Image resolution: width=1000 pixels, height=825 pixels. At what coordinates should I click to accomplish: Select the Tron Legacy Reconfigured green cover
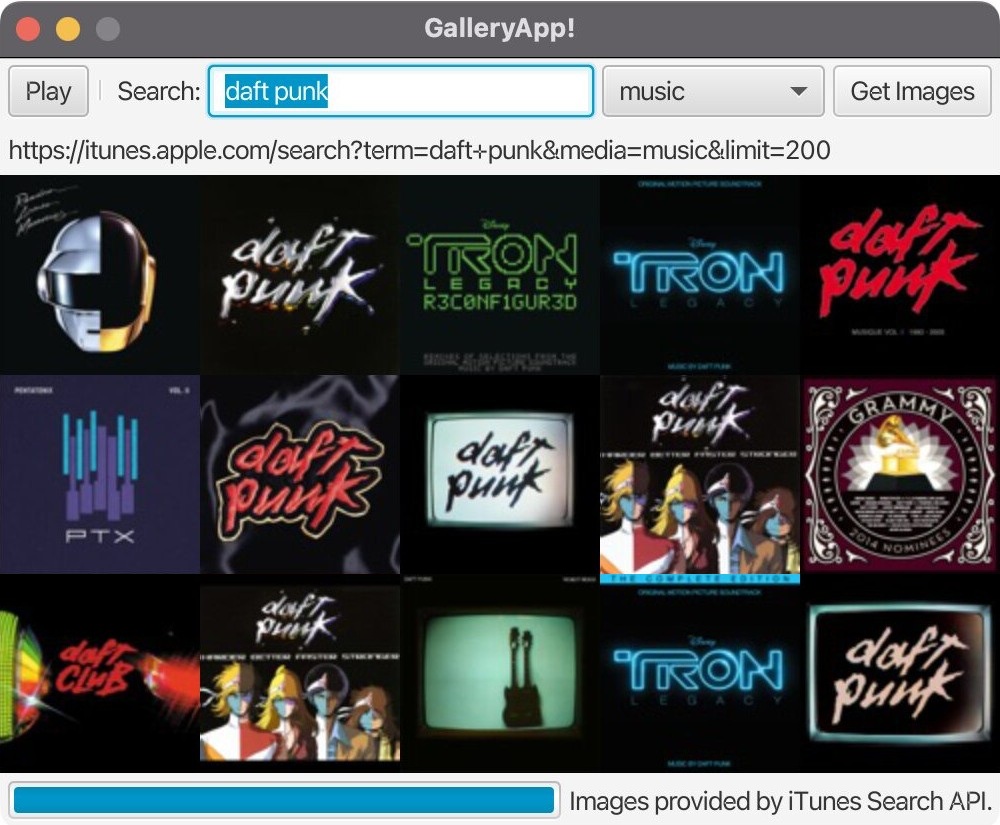coord(500,275)
